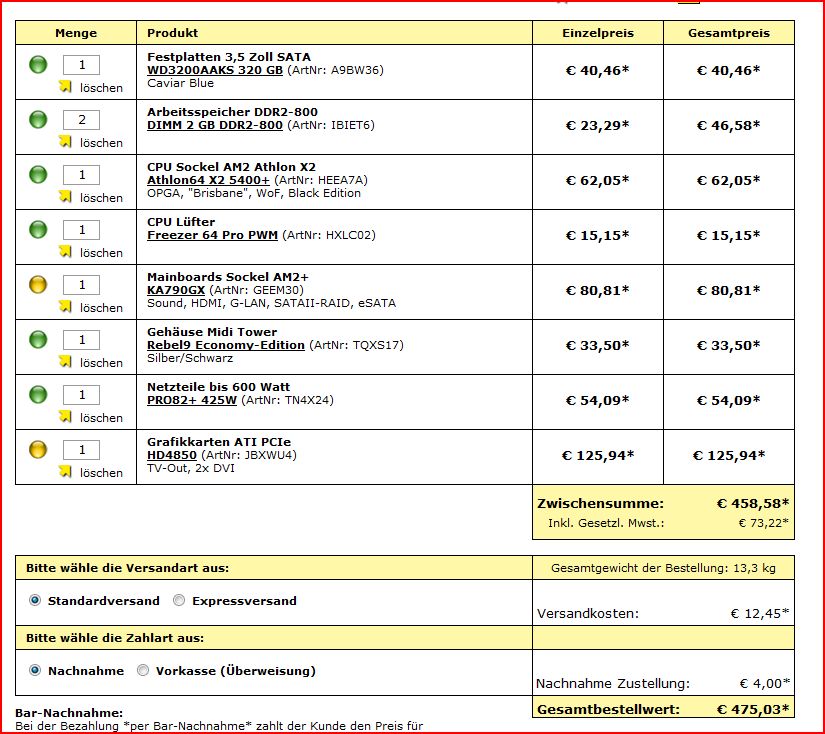Open Rebel9 Economy-Edition product link
The height and width of the screenshot is (734, 825).
(x=226, y=345)
